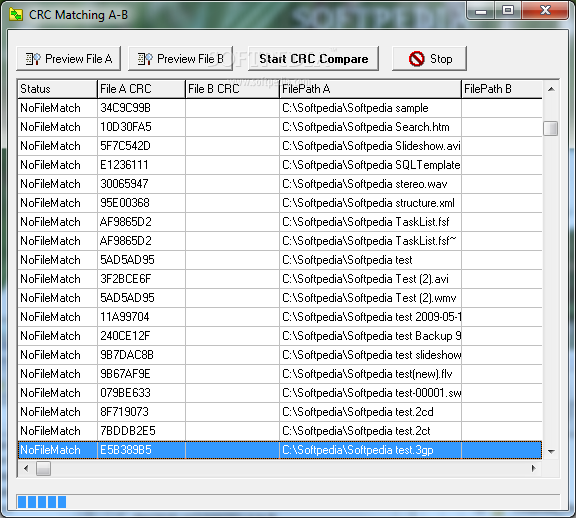Select CRC value 11A99704
This screenshot has width=576, height=518.
pos(125,317)
